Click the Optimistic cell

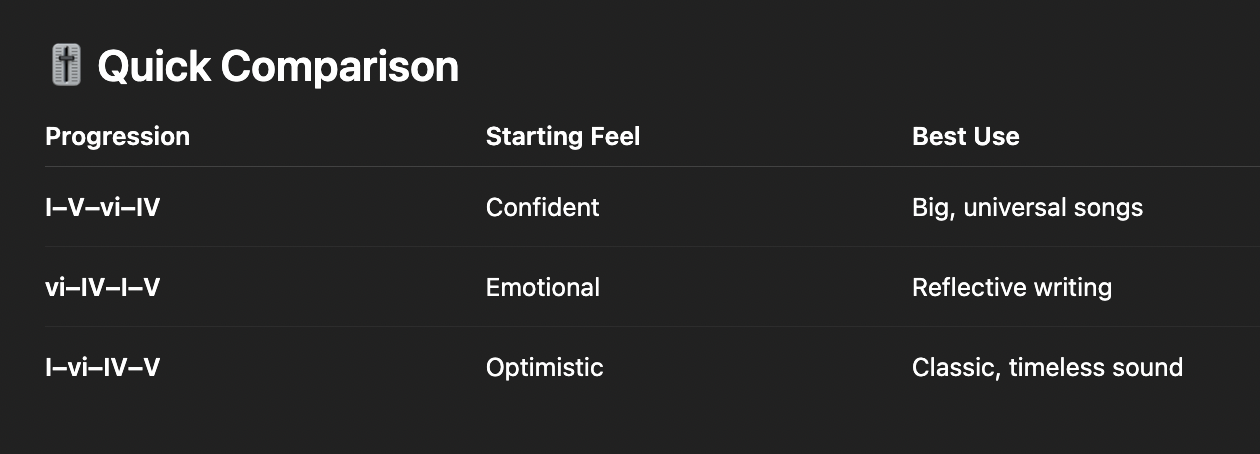click(x=544, y=367)
